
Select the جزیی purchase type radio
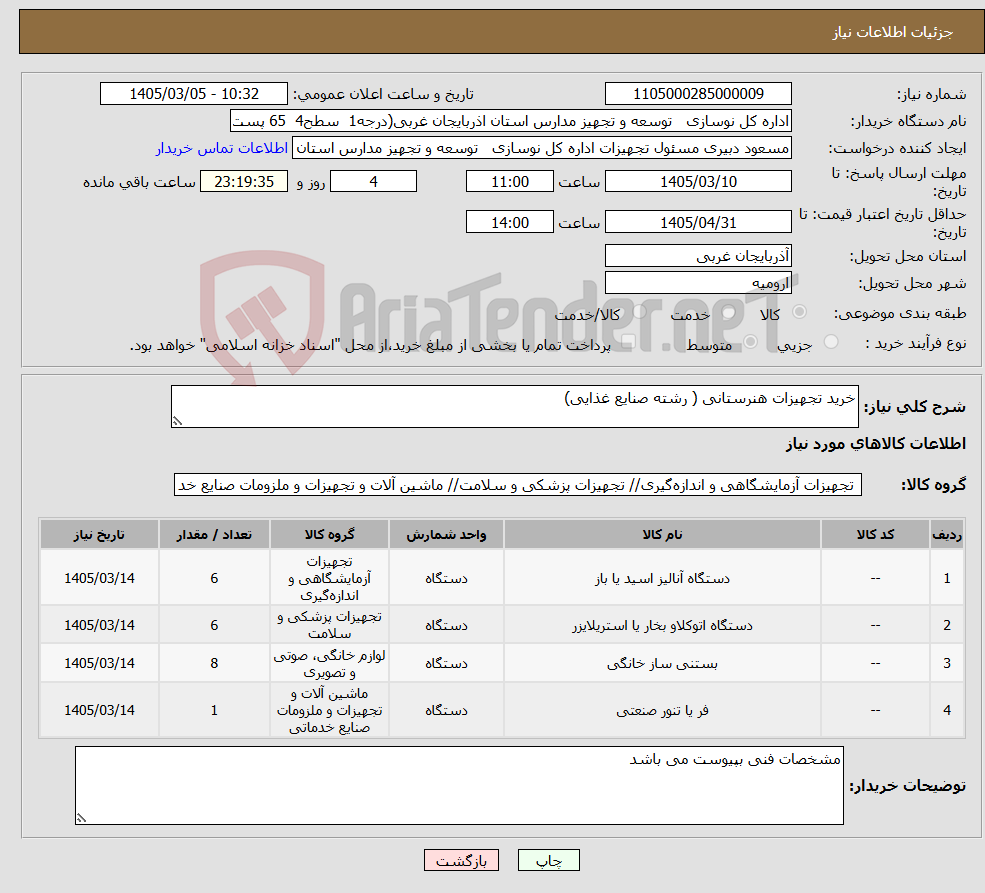pyautogui.click(x=830, y=342)
